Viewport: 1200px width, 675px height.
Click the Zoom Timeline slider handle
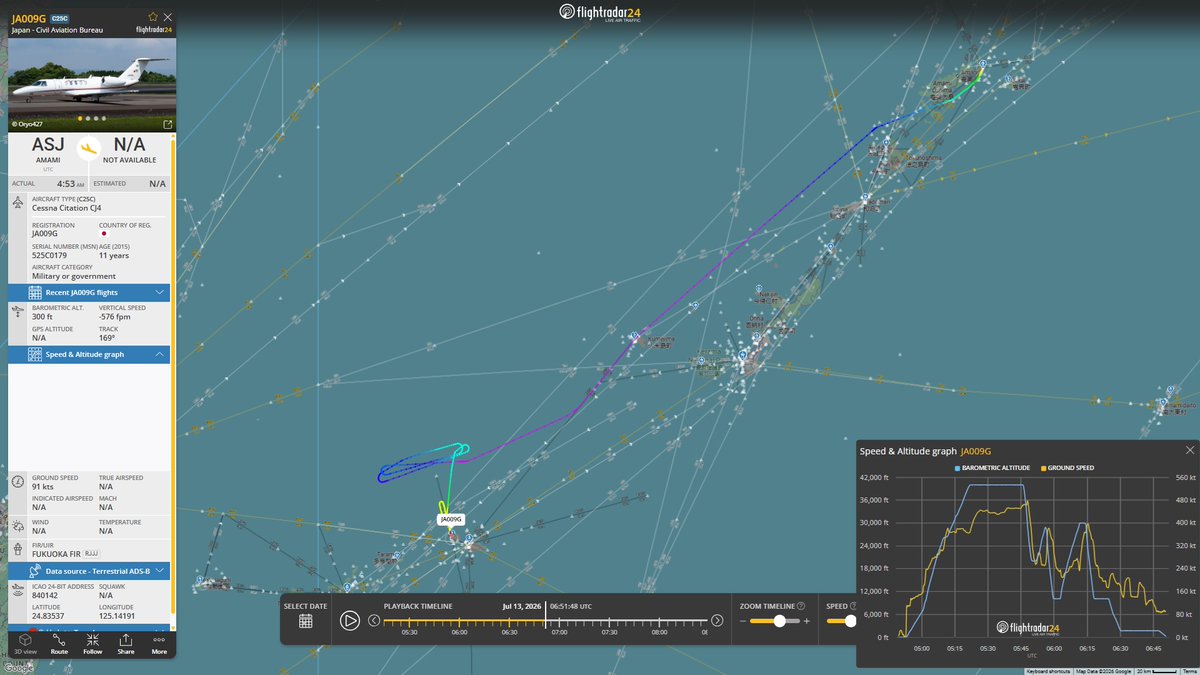pyautogui.click(x=780, y=621)
